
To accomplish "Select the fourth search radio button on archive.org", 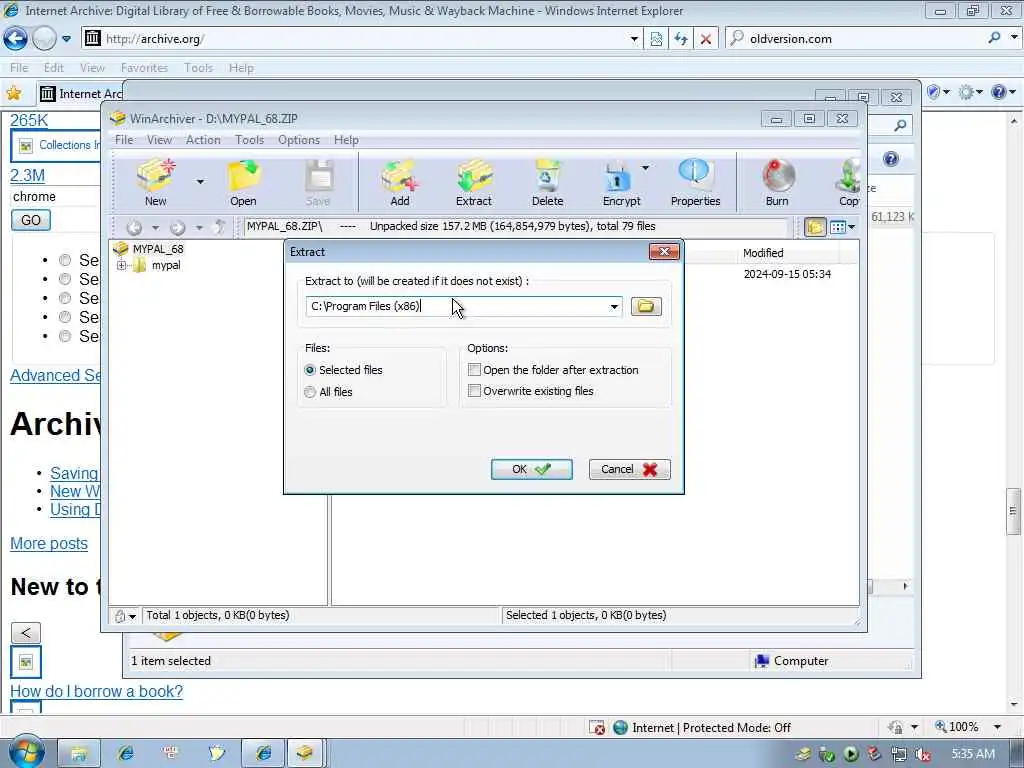I will click(x=65, y=317).
